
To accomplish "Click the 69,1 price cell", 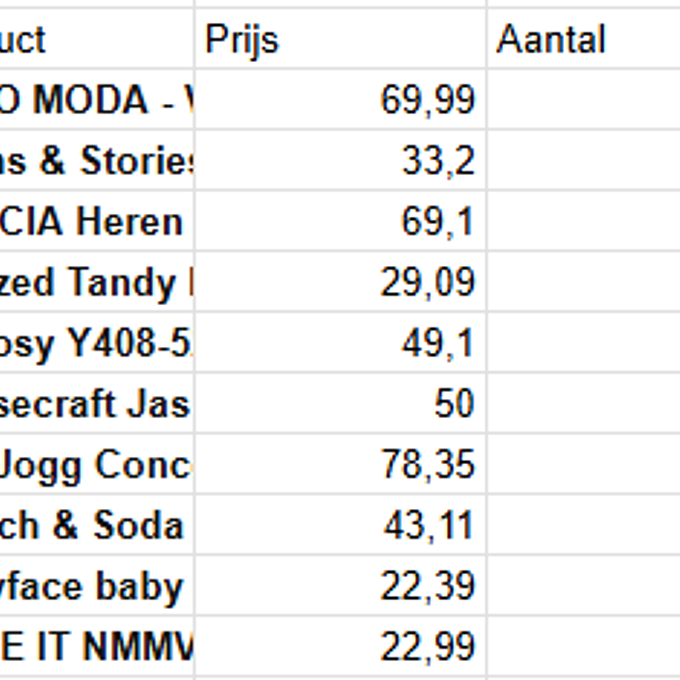I will click(x=340, y=222).
